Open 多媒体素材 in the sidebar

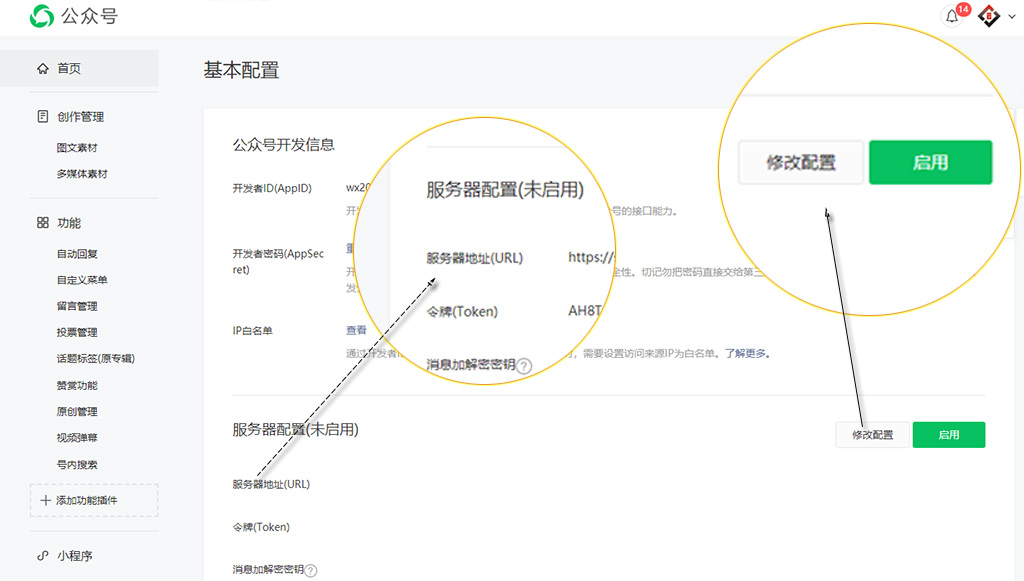82,174
